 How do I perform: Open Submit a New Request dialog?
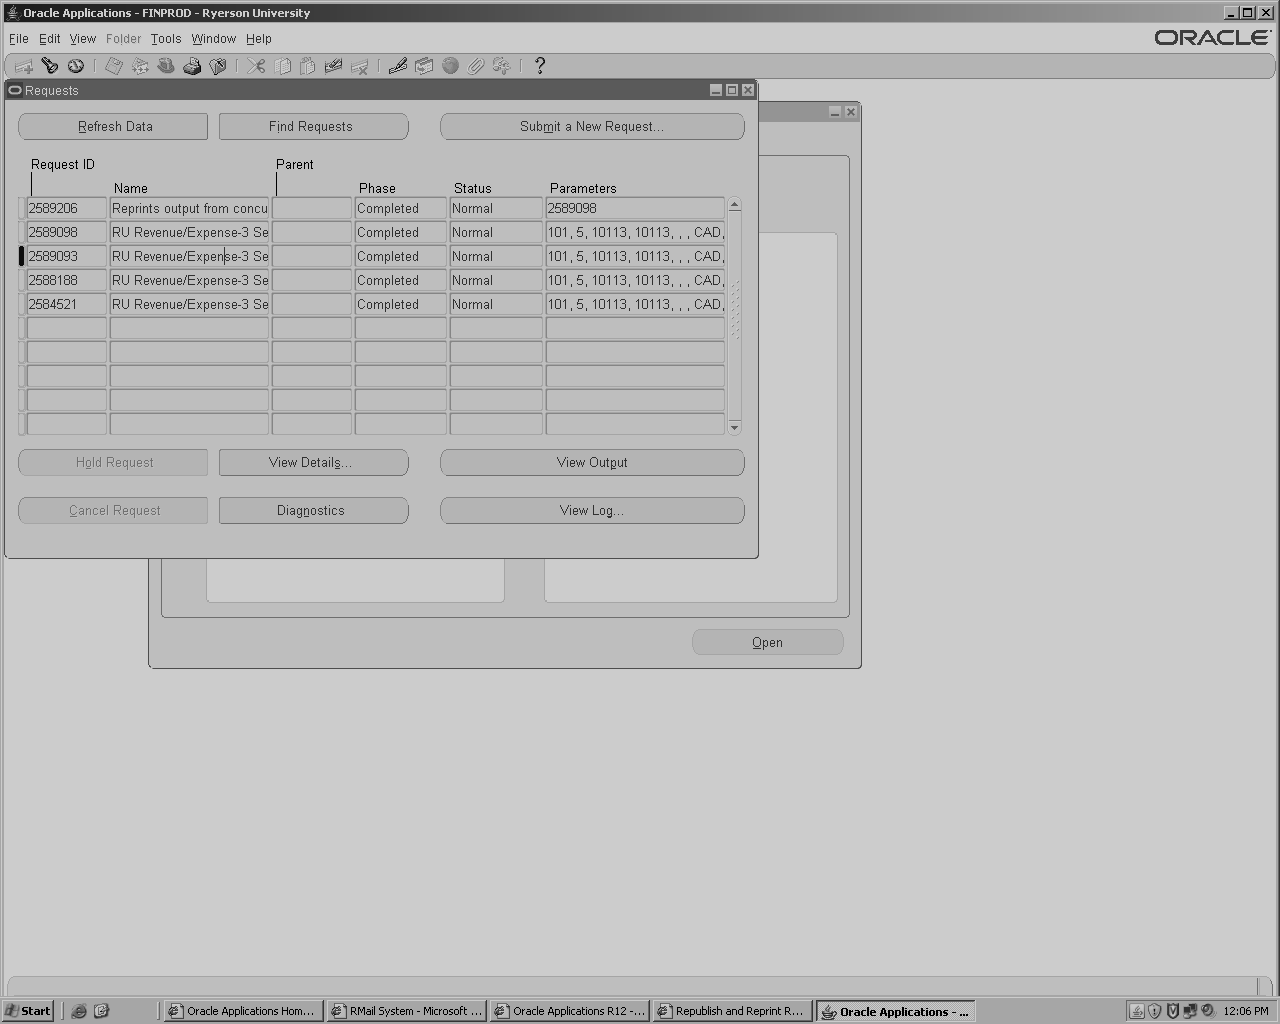tap(592, 127)
